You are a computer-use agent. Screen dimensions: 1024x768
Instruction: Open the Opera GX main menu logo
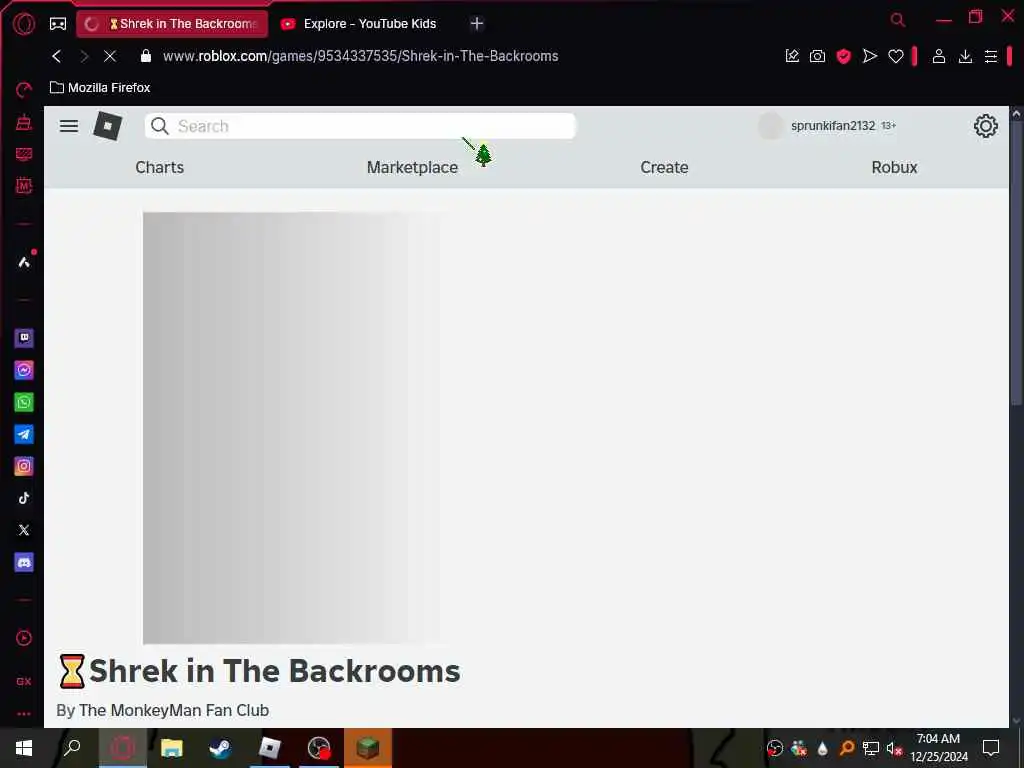point(24,24)
